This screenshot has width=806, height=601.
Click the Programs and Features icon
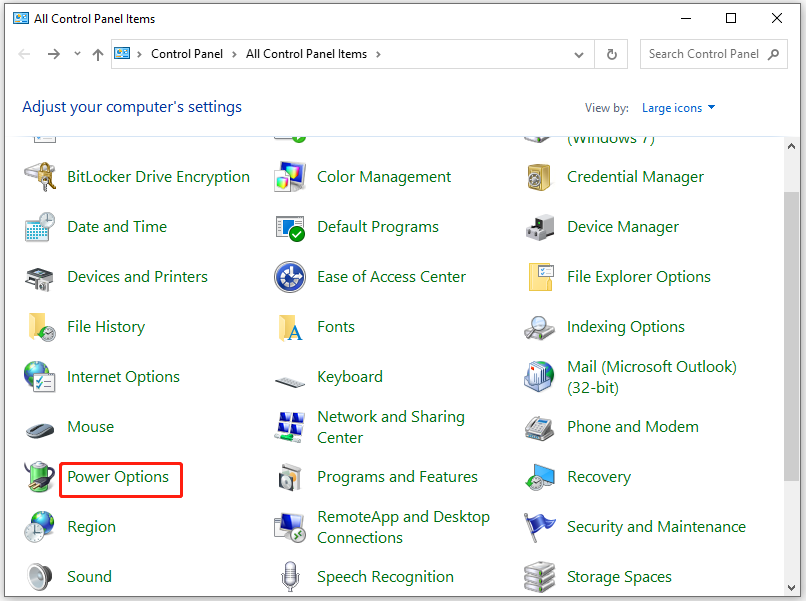[x=290, y=477]
